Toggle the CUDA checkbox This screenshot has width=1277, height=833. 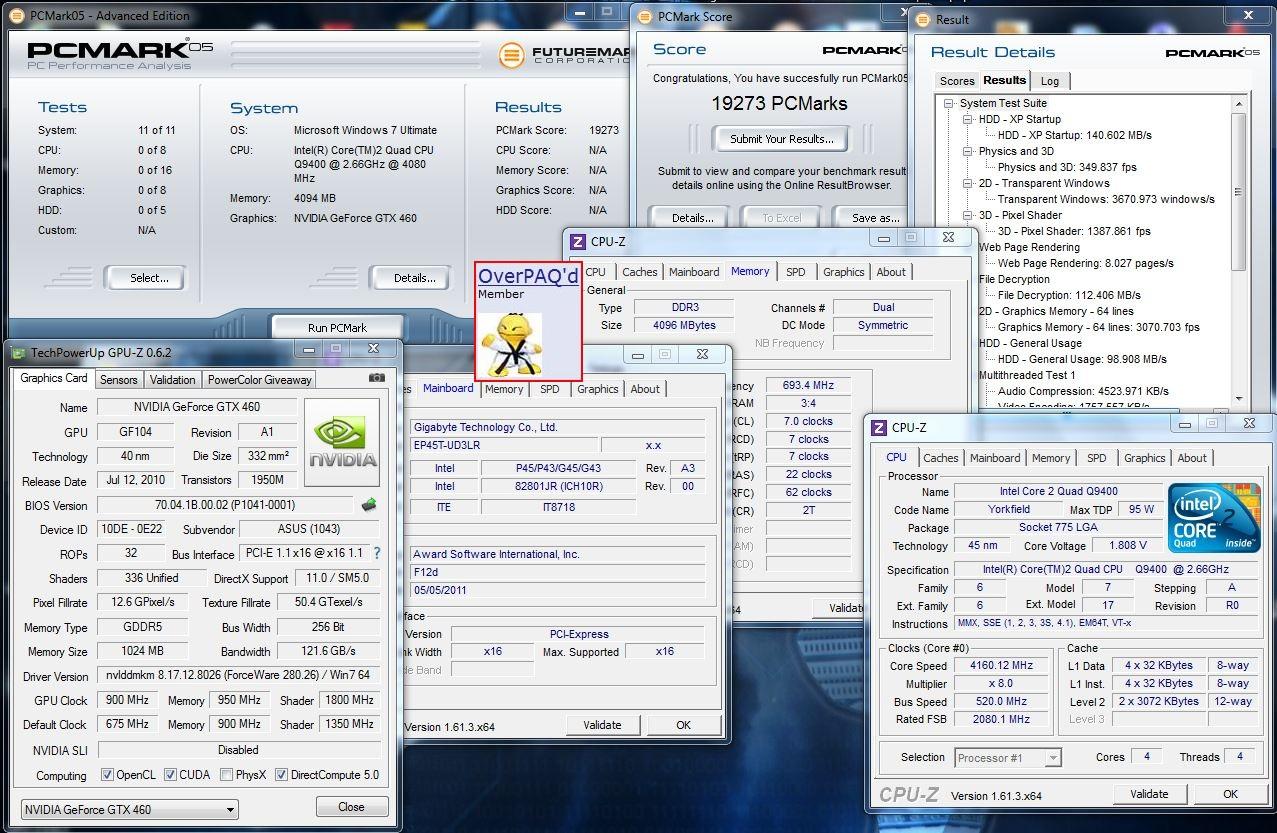[171, 775]
